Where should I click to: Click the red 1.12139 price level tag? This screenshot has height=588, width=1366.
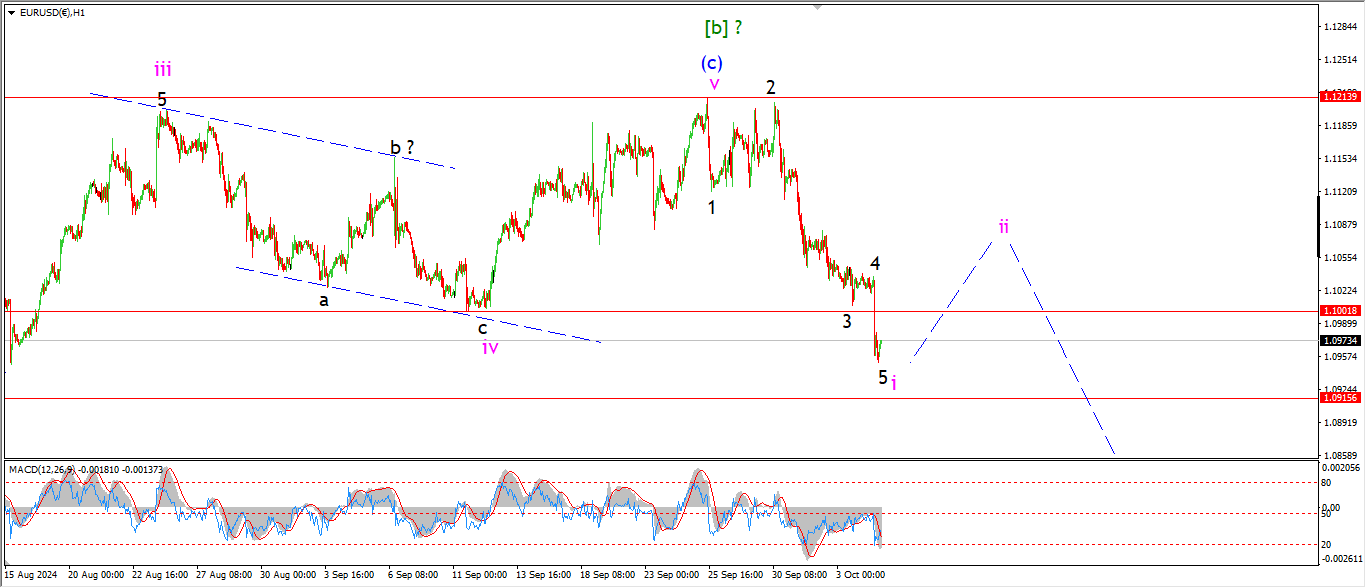pos(1339,97)
